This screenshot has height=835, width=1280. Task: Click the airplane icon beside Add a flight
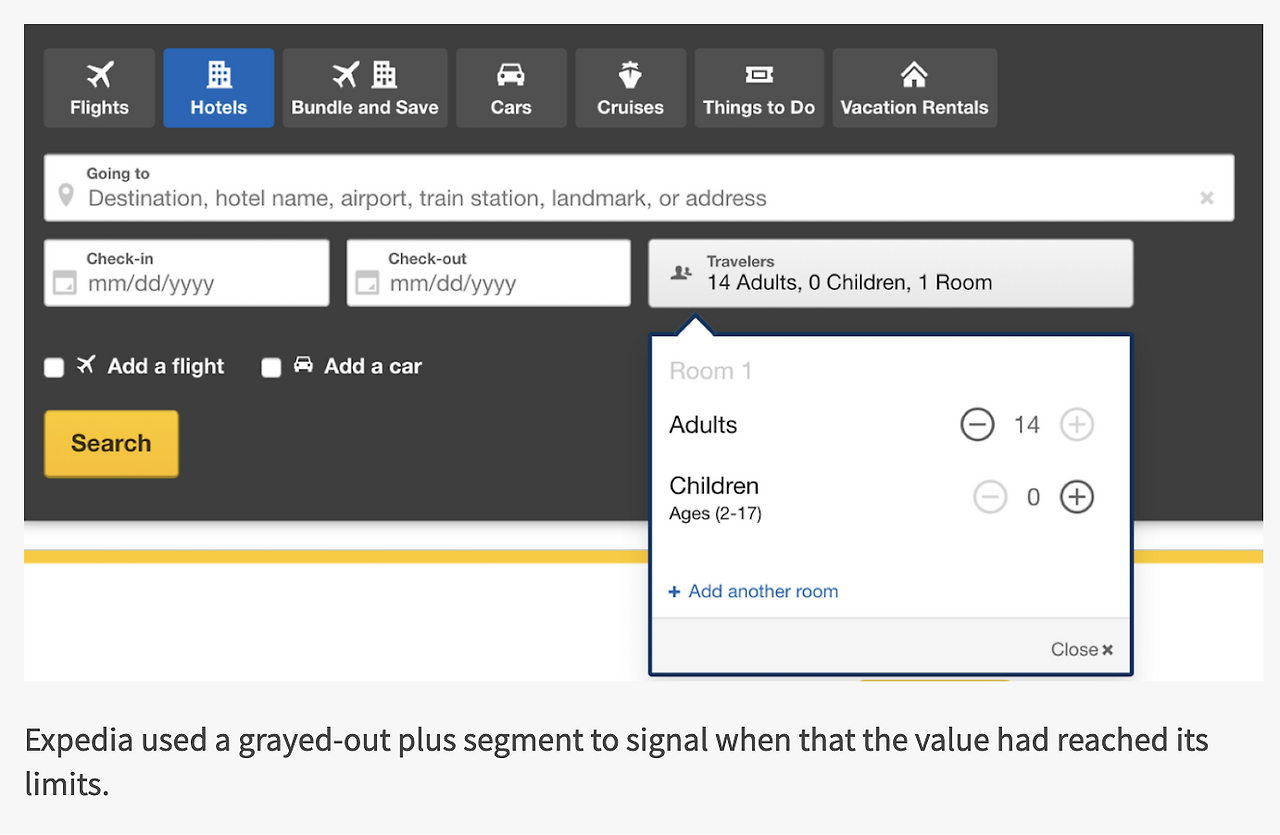[x=86, y=365]
